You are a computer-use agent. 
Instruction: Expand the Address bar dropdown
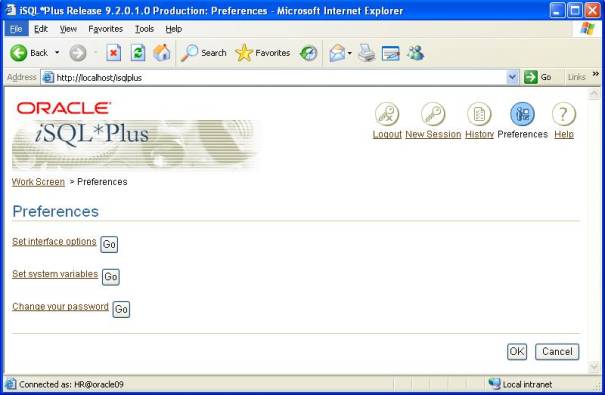[x=512, y=77]
